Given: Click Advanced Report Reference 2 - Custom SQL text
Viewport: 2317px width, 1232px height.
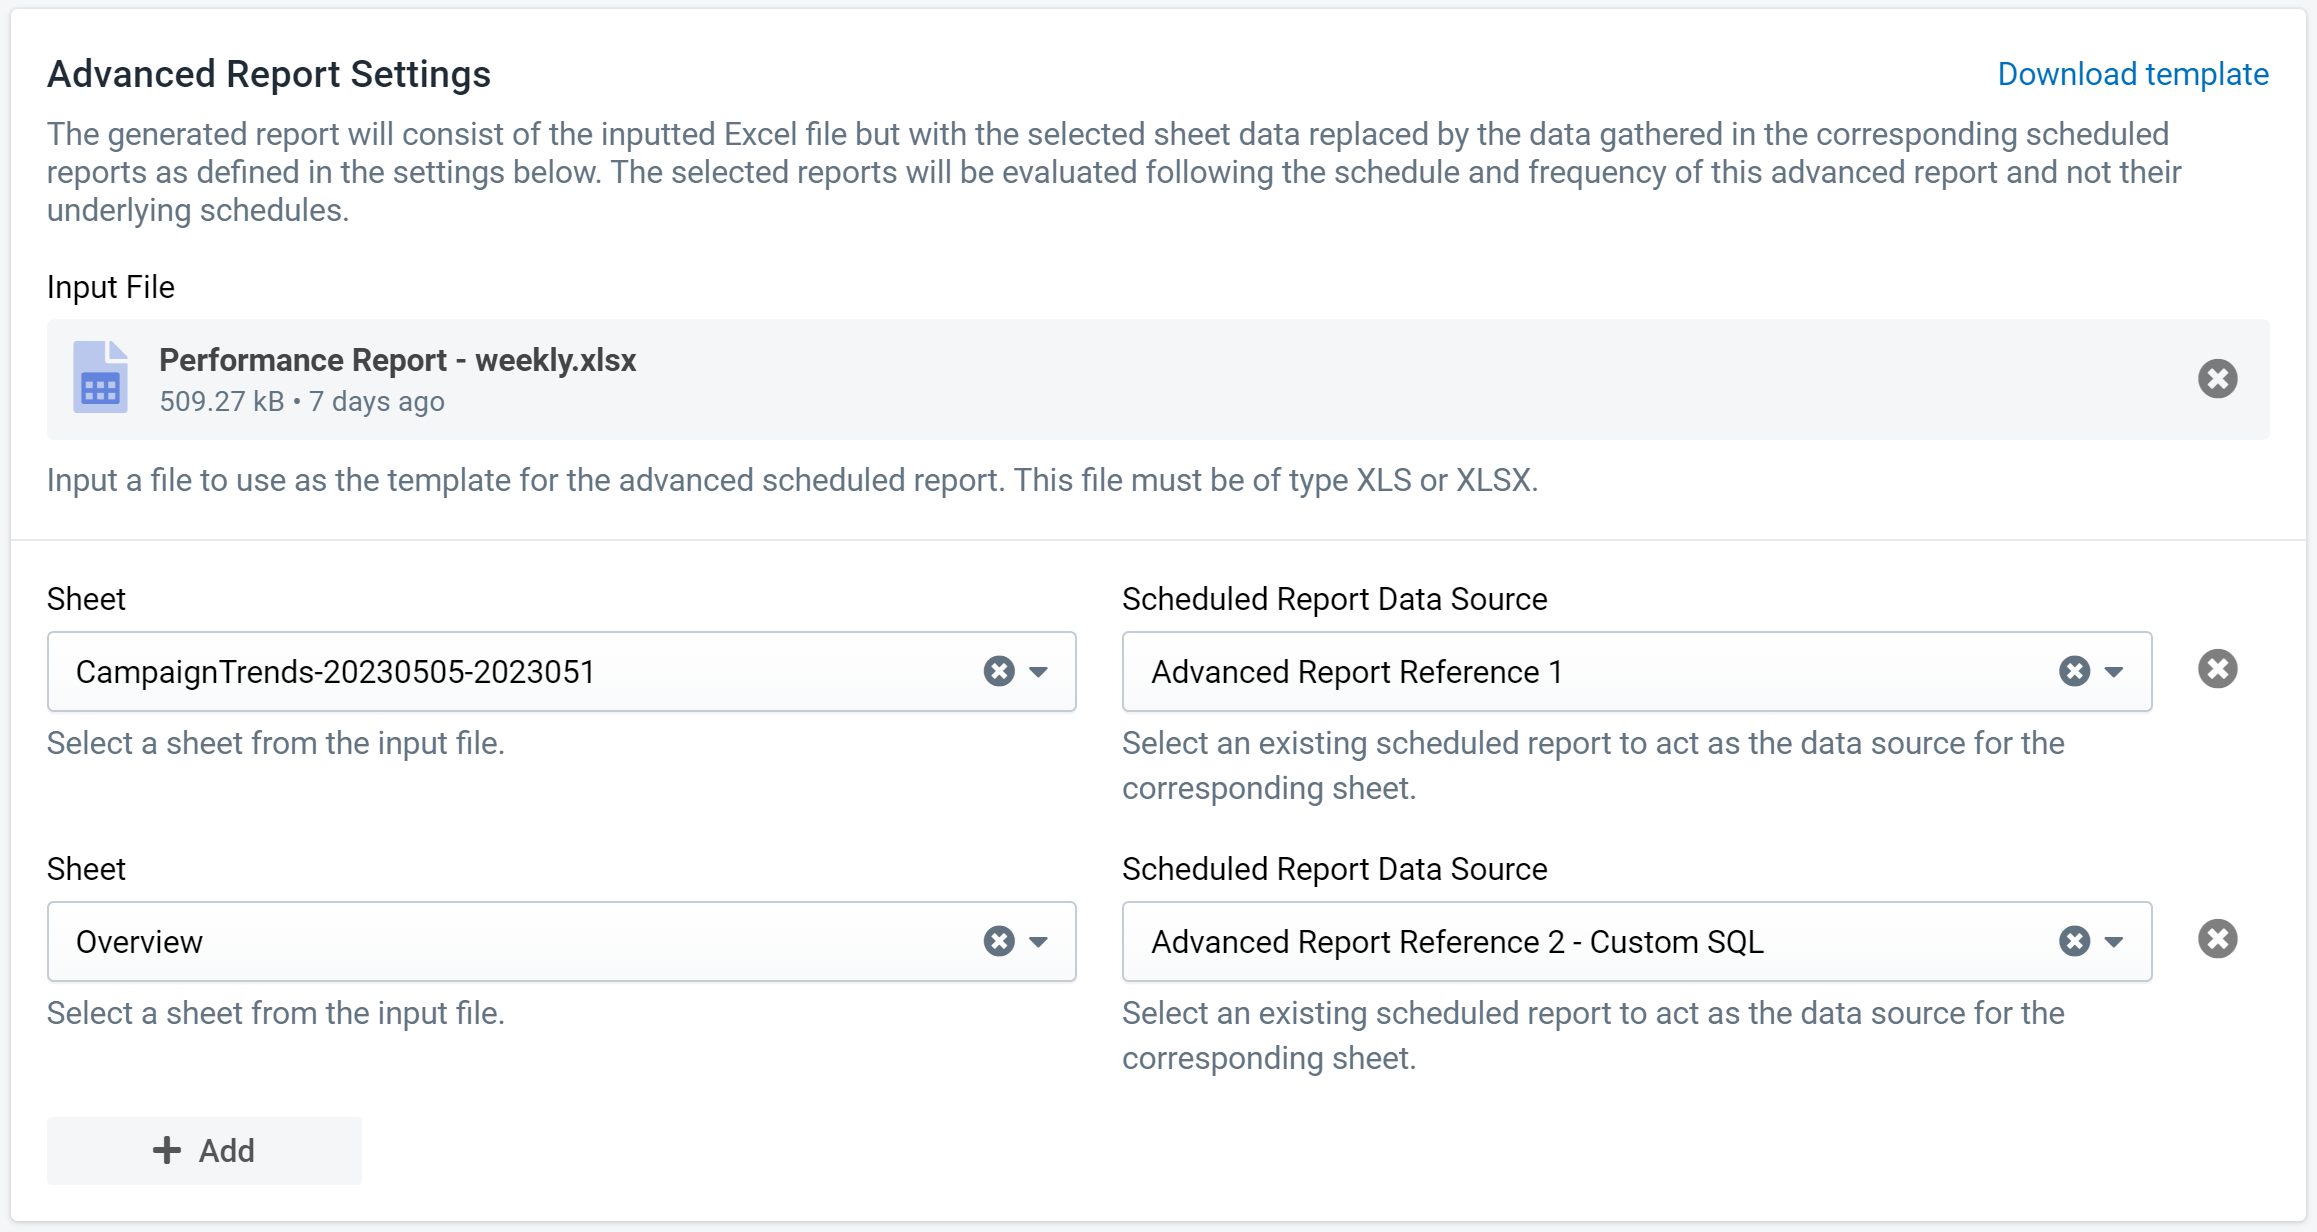Looking at the screenshot, I should 1457,942.
